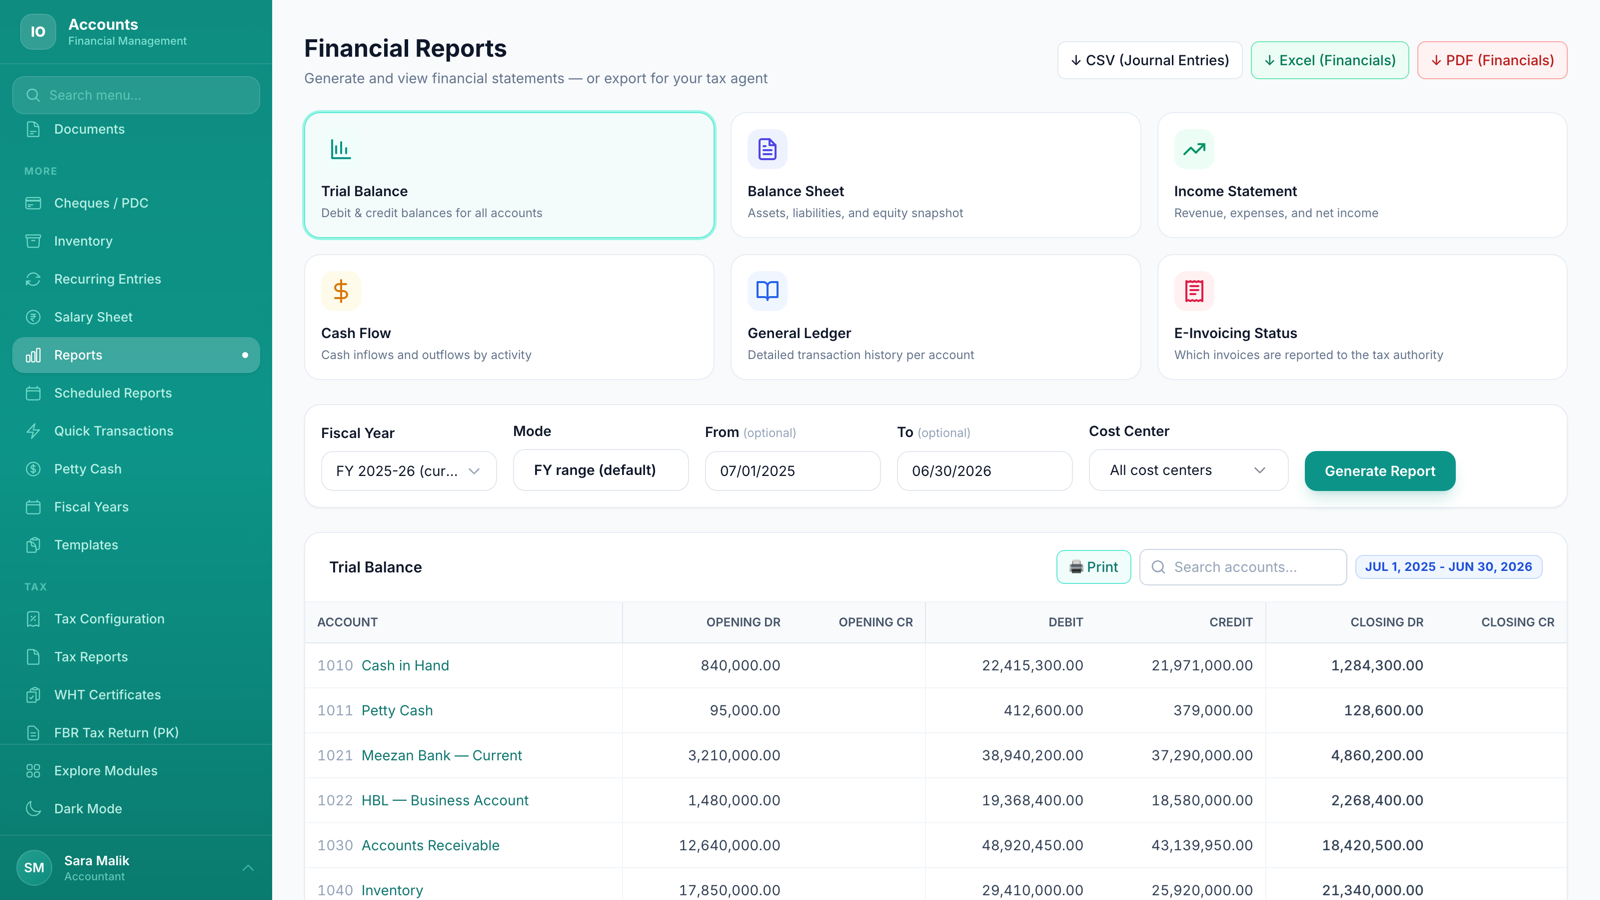This screenshot has height=900, width=1600.
Task: Expand the Sara Malik user menu chevron
Action: pyautogui.click(x=248, y=868)
